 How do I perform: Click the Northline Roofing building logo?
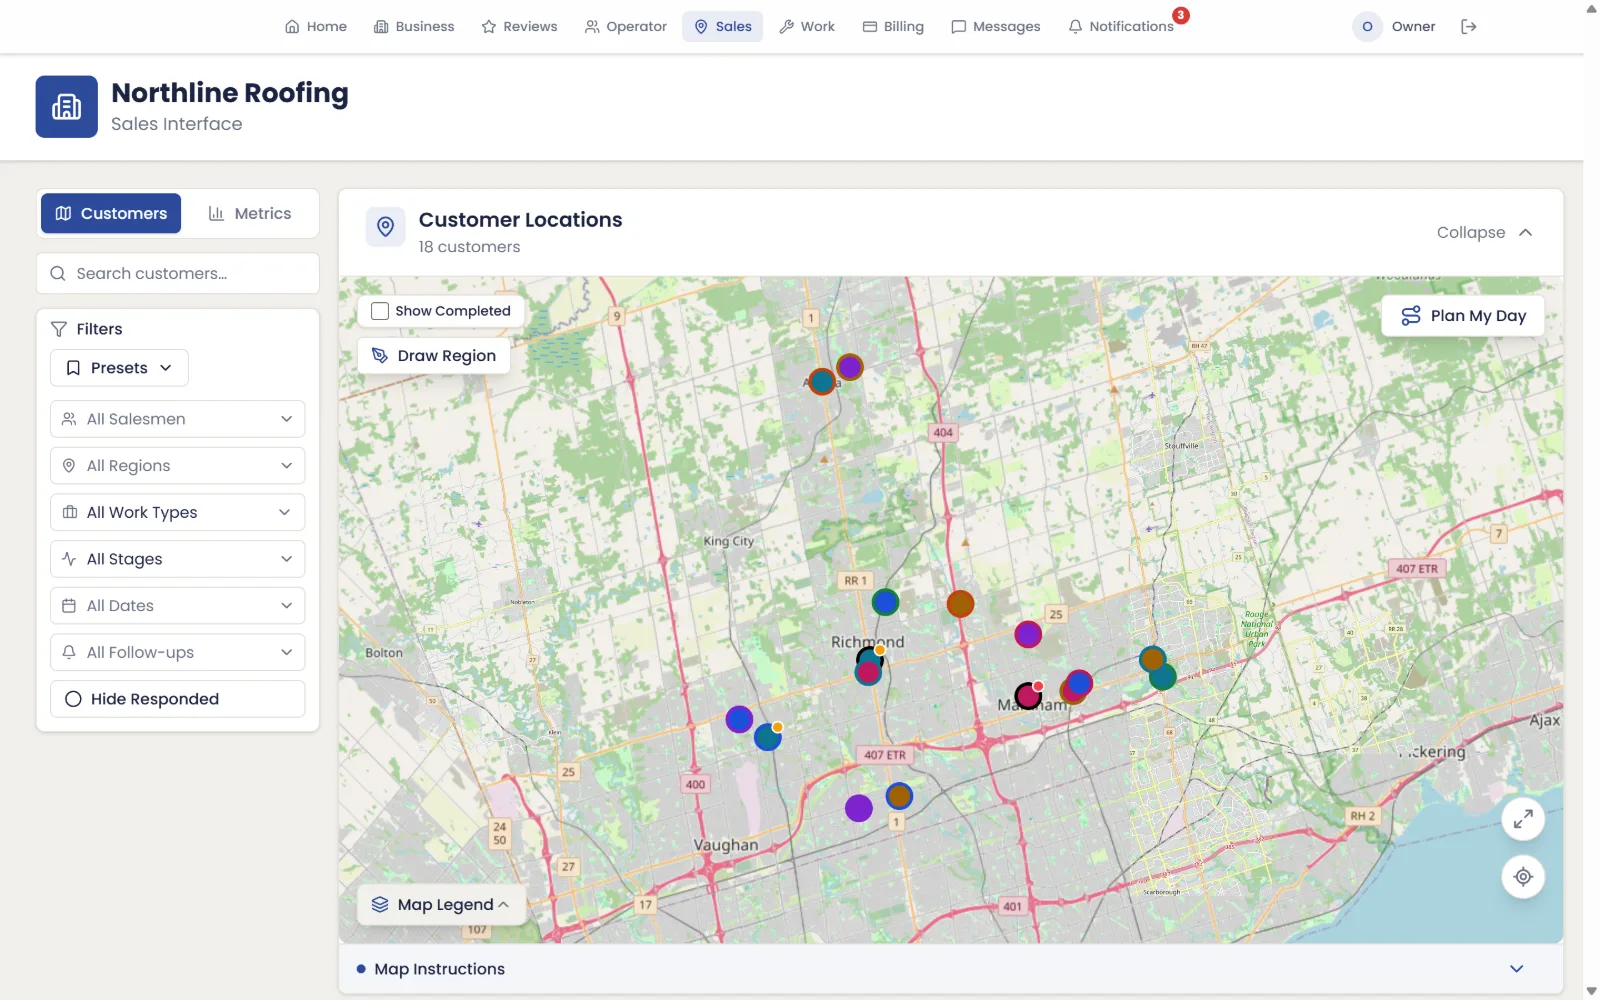pos(67,107)
